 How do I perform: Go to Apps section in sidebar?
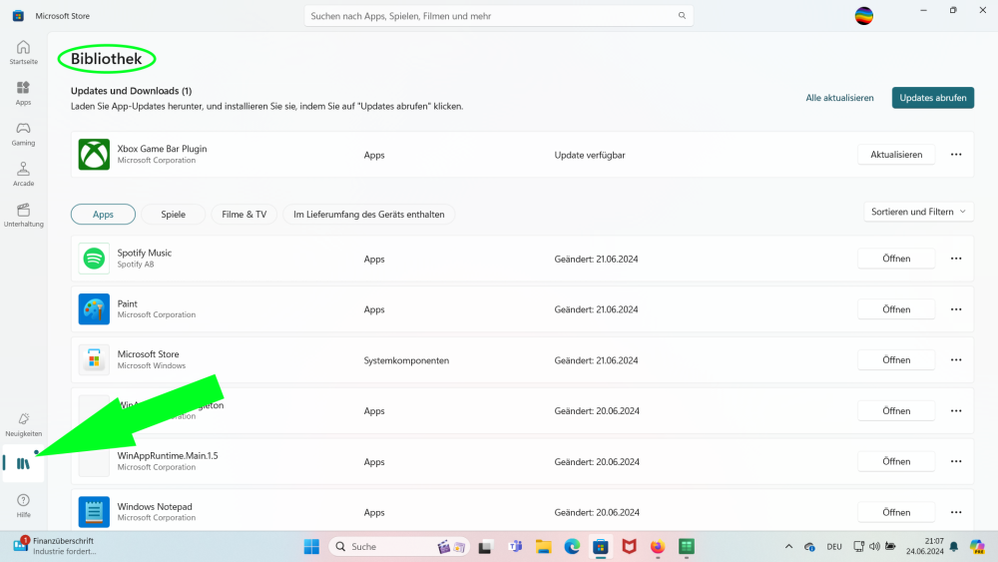tap(23, 92)
